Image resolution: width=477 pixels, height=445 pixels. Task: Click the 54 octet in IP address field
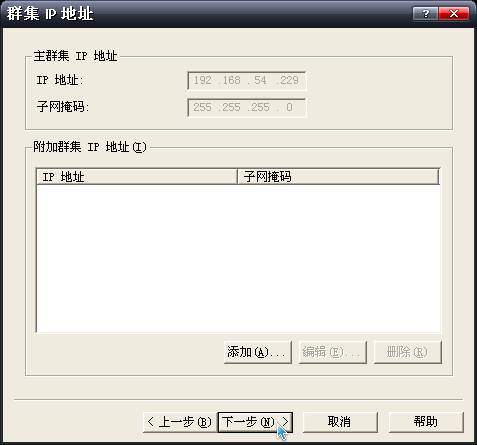coord(260,80)
